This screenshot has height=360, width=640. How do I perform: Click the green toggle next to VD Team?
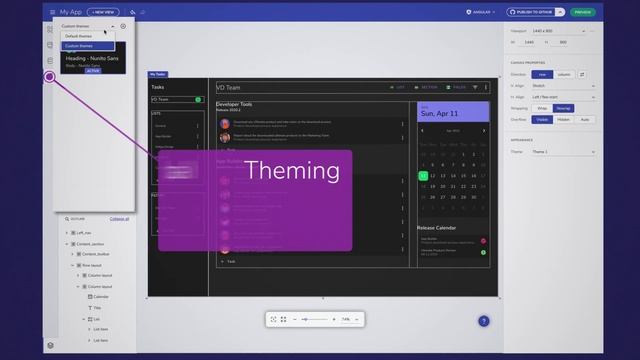click(198, 100)
